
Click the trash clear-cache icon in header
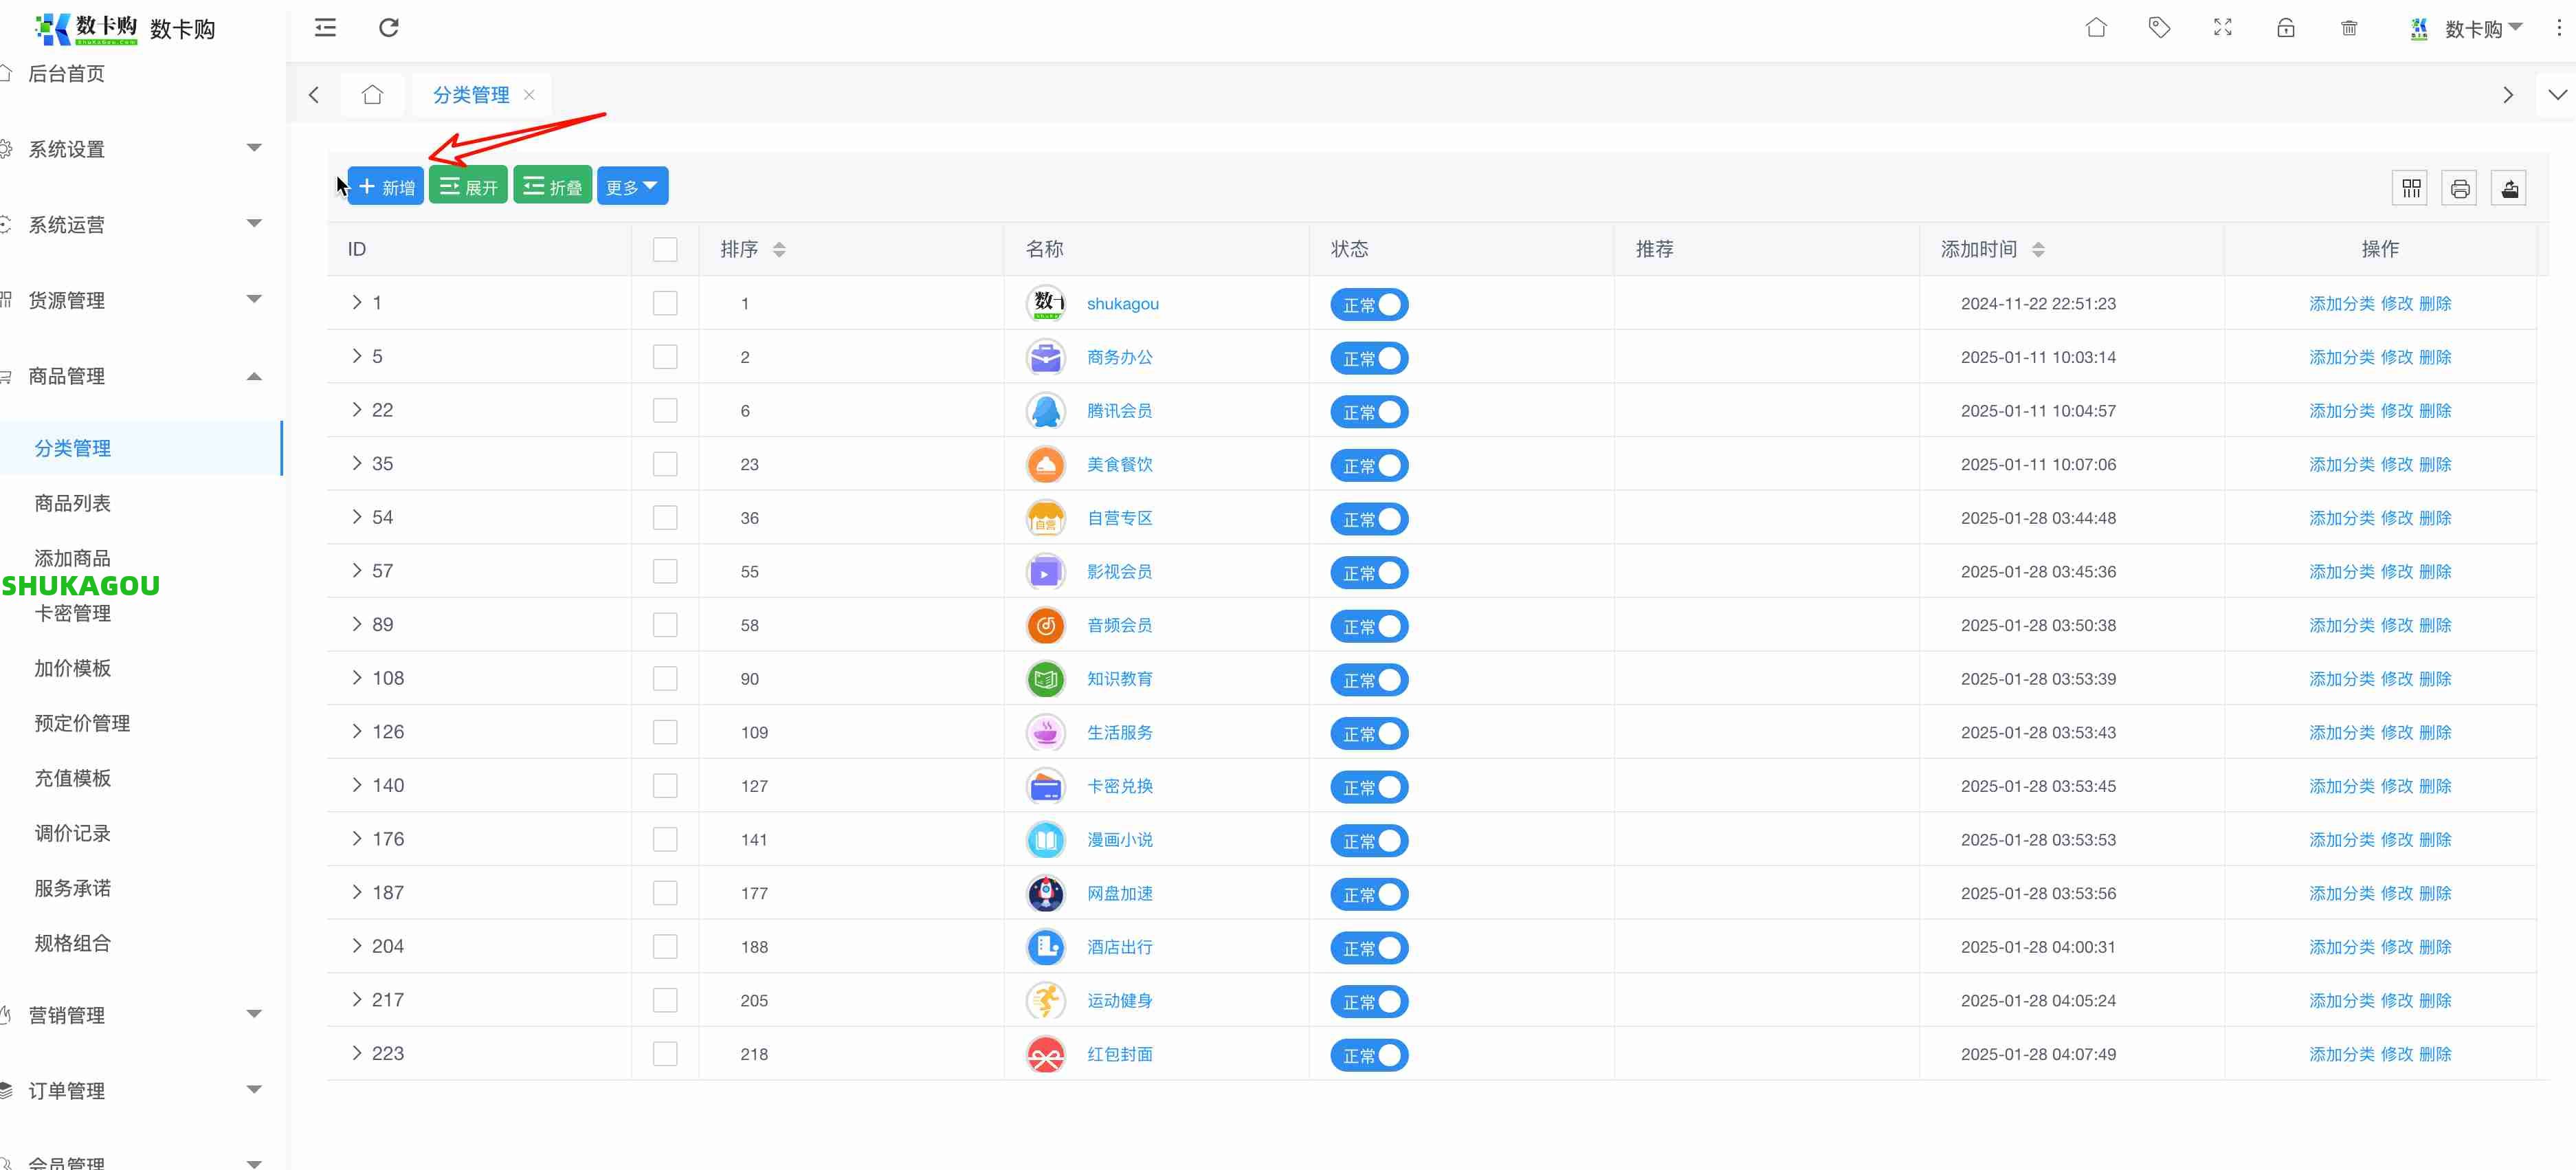[x=2349, y=28]
